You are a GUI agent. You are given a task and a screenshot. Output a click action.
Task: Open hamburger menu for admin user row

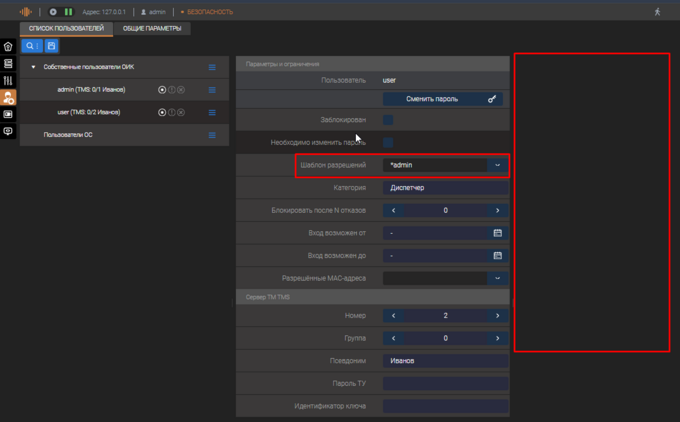[x=212, y=90]
